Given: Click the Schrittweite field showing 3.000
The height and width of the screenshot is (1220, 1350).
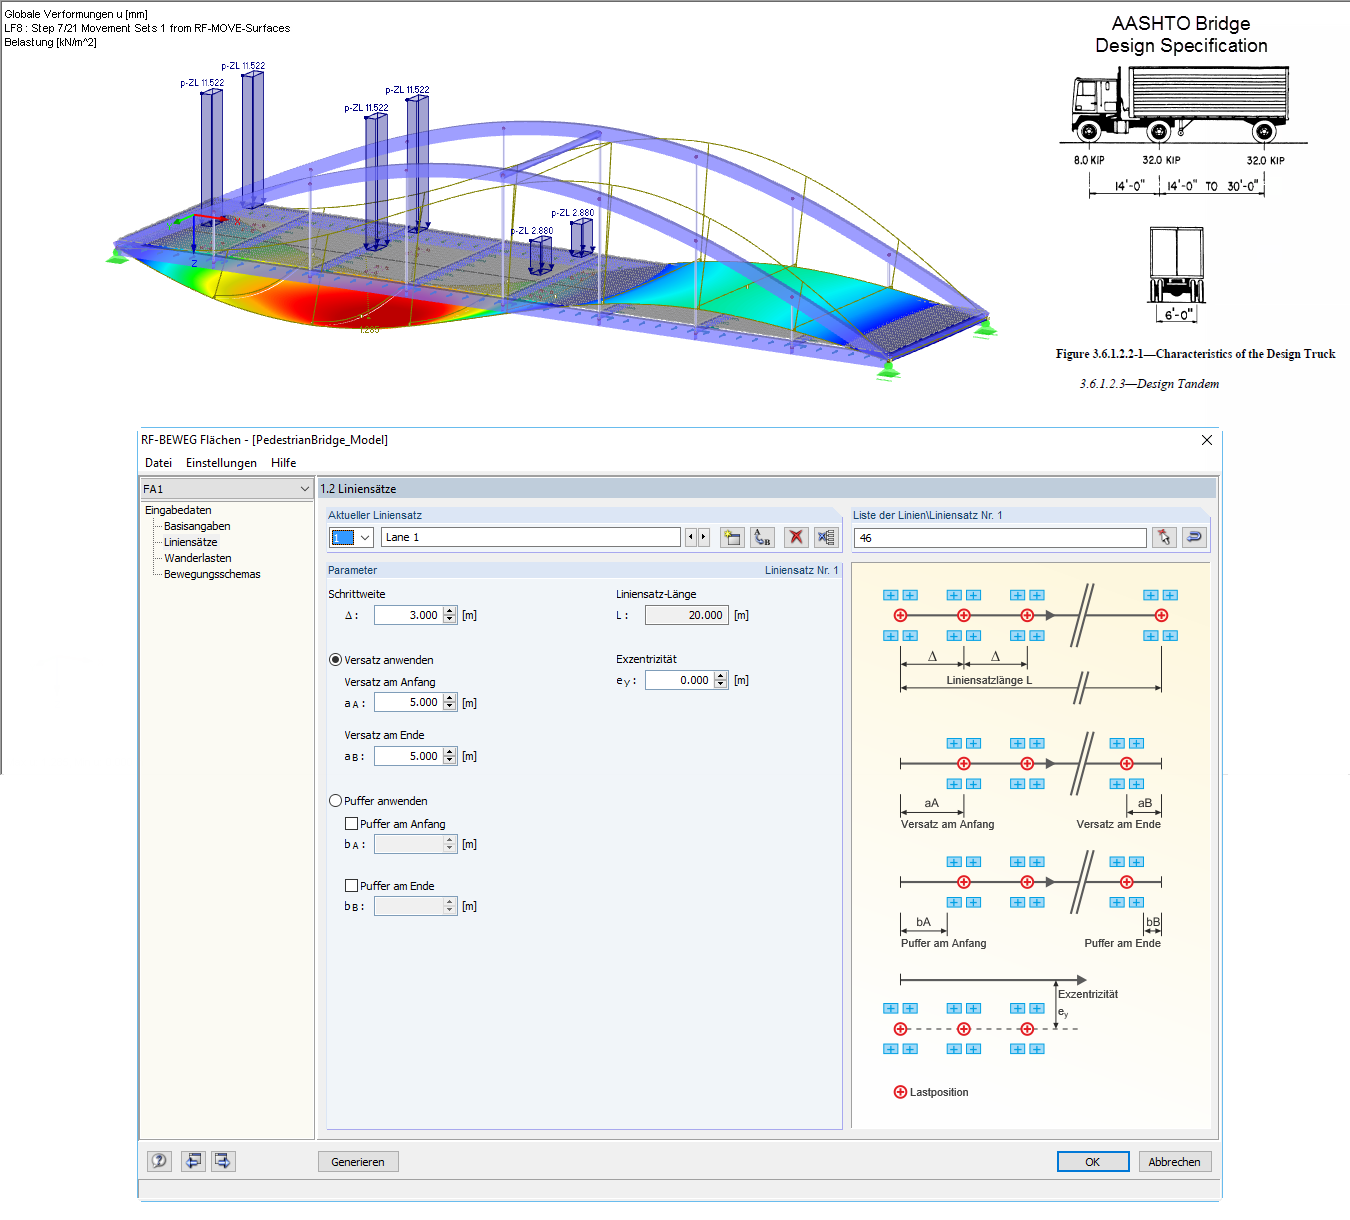Looking at the screenshot, I should [x=408, y=615].
